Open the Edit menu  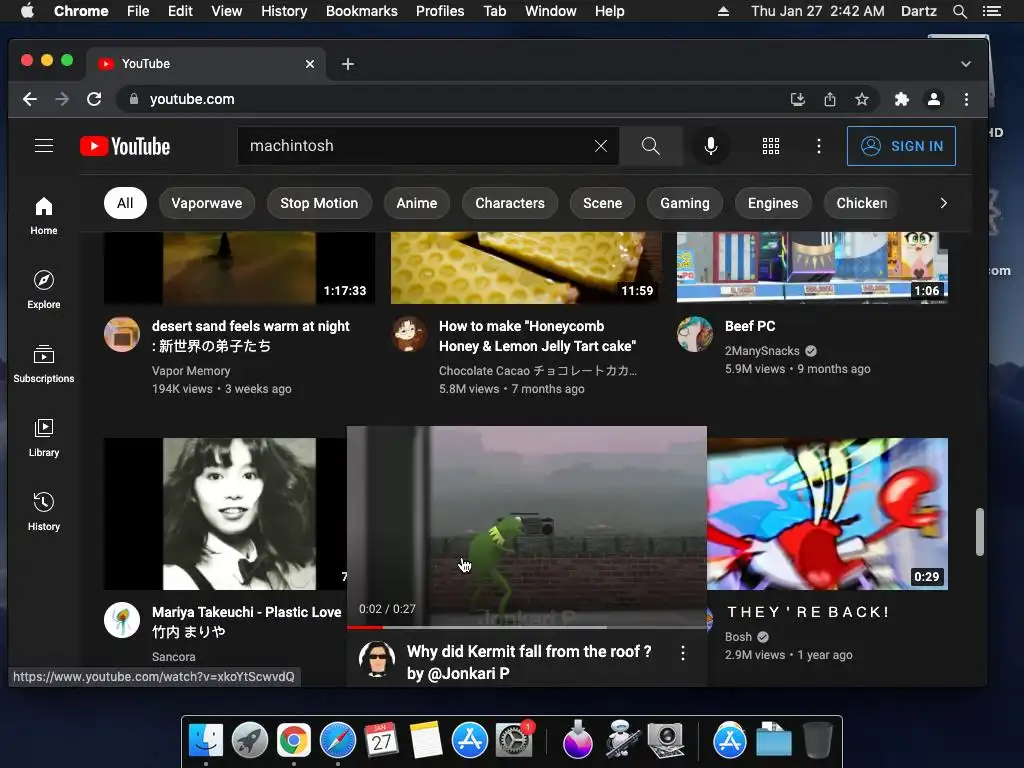[180, 11]
